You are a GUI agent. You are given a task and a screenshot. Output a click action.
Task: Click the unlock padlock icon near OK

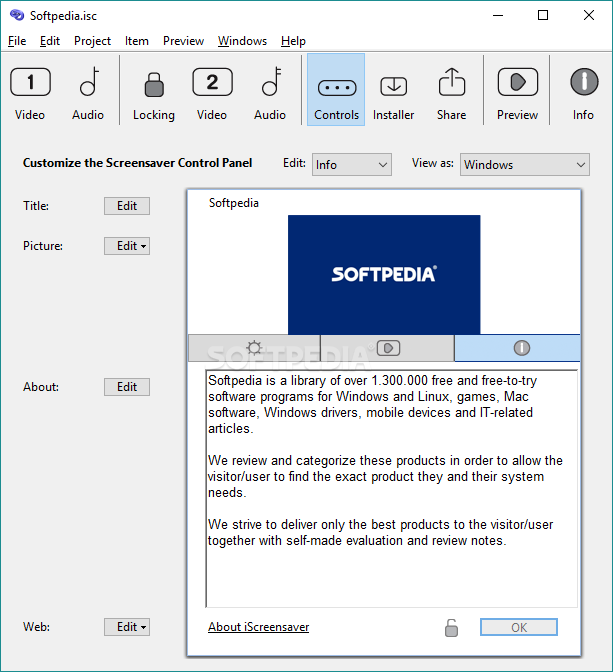(x=451, y=628)
